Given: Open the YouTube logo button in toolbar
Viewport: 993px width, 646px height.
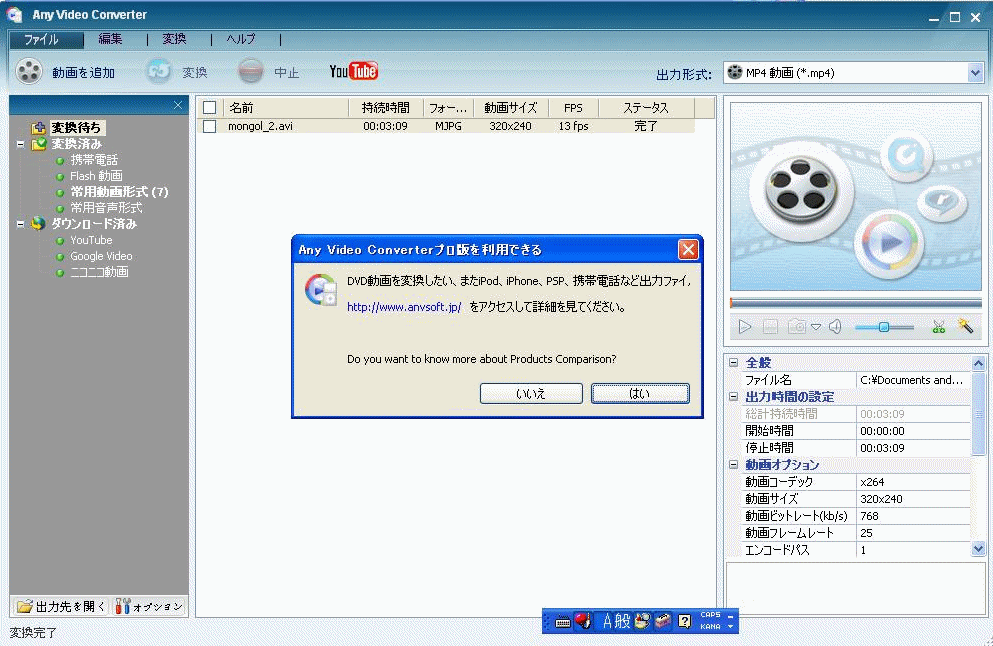Looking at the screenshot, I should coord(353,71).
